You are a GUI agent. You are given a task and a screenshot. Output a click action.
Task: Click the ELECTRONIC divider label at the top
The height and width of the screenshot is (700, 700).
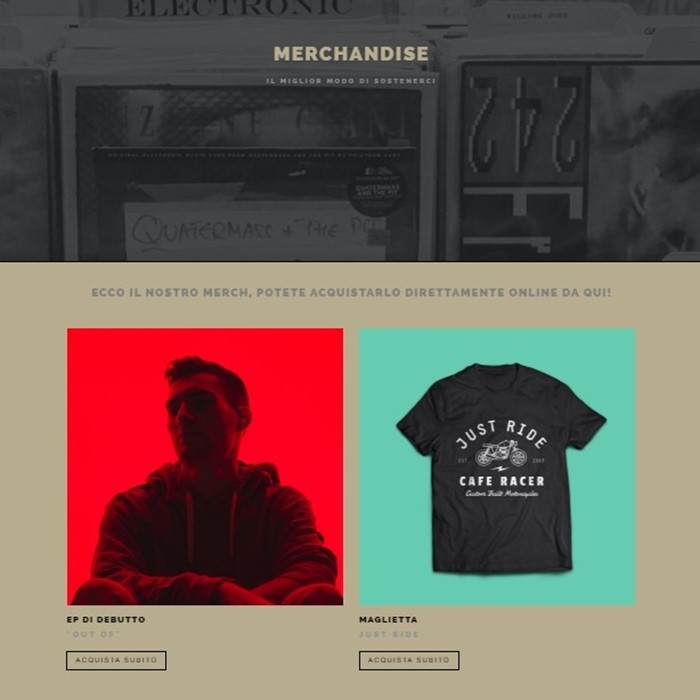tap(239, 8)
